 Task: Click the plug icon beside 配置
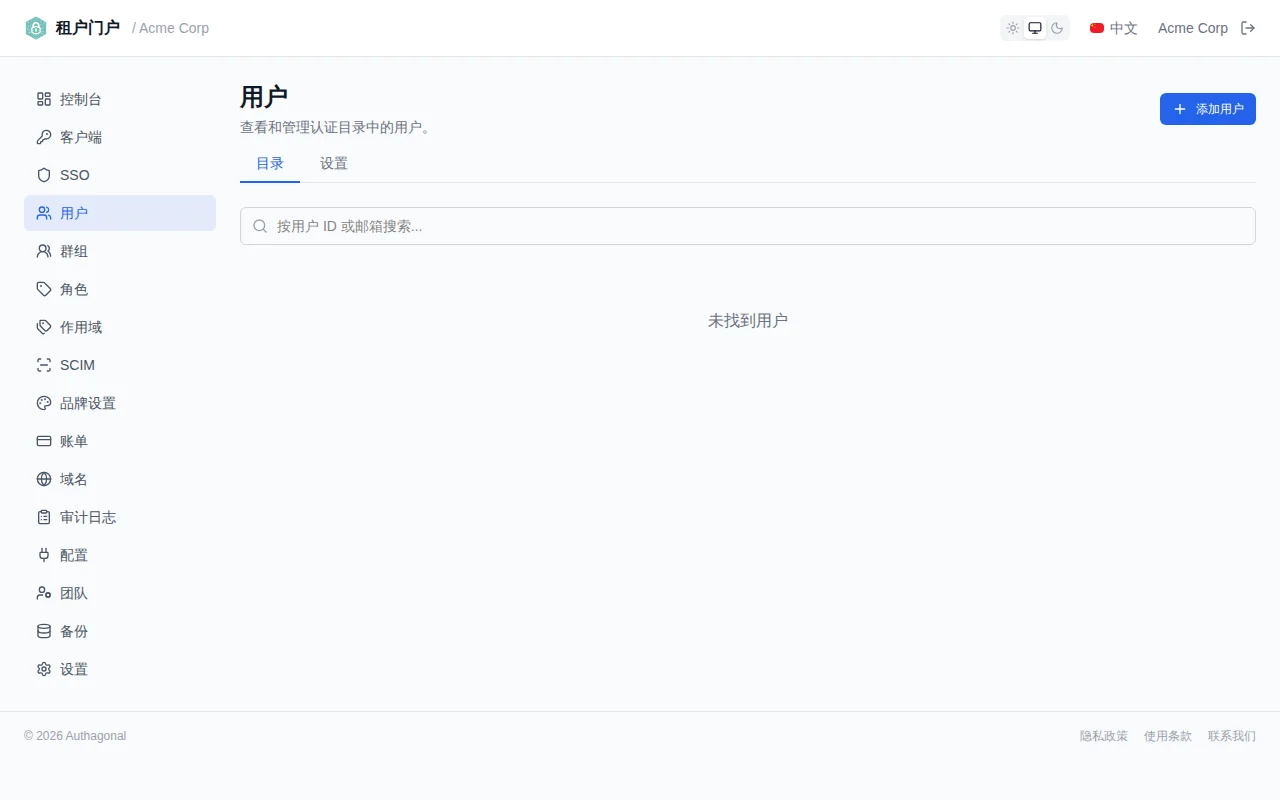44,555
